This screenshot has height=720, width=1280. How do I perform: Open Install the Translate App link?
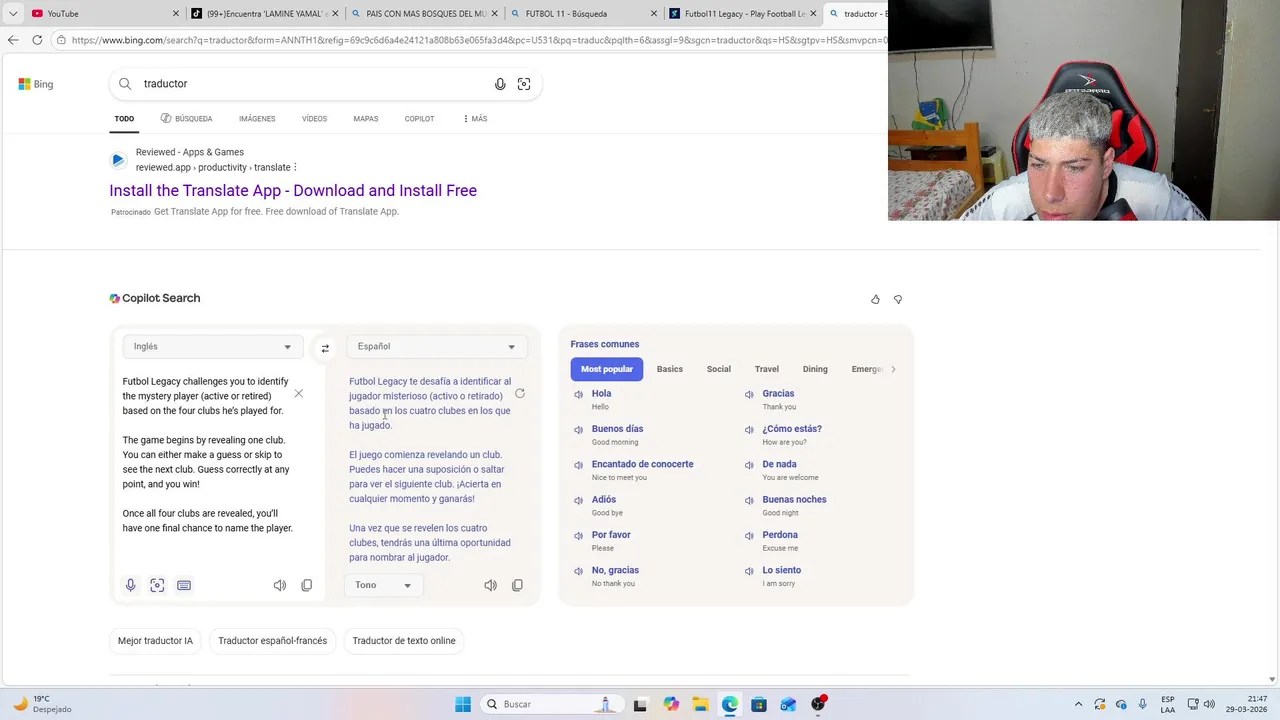coord(293,191)
